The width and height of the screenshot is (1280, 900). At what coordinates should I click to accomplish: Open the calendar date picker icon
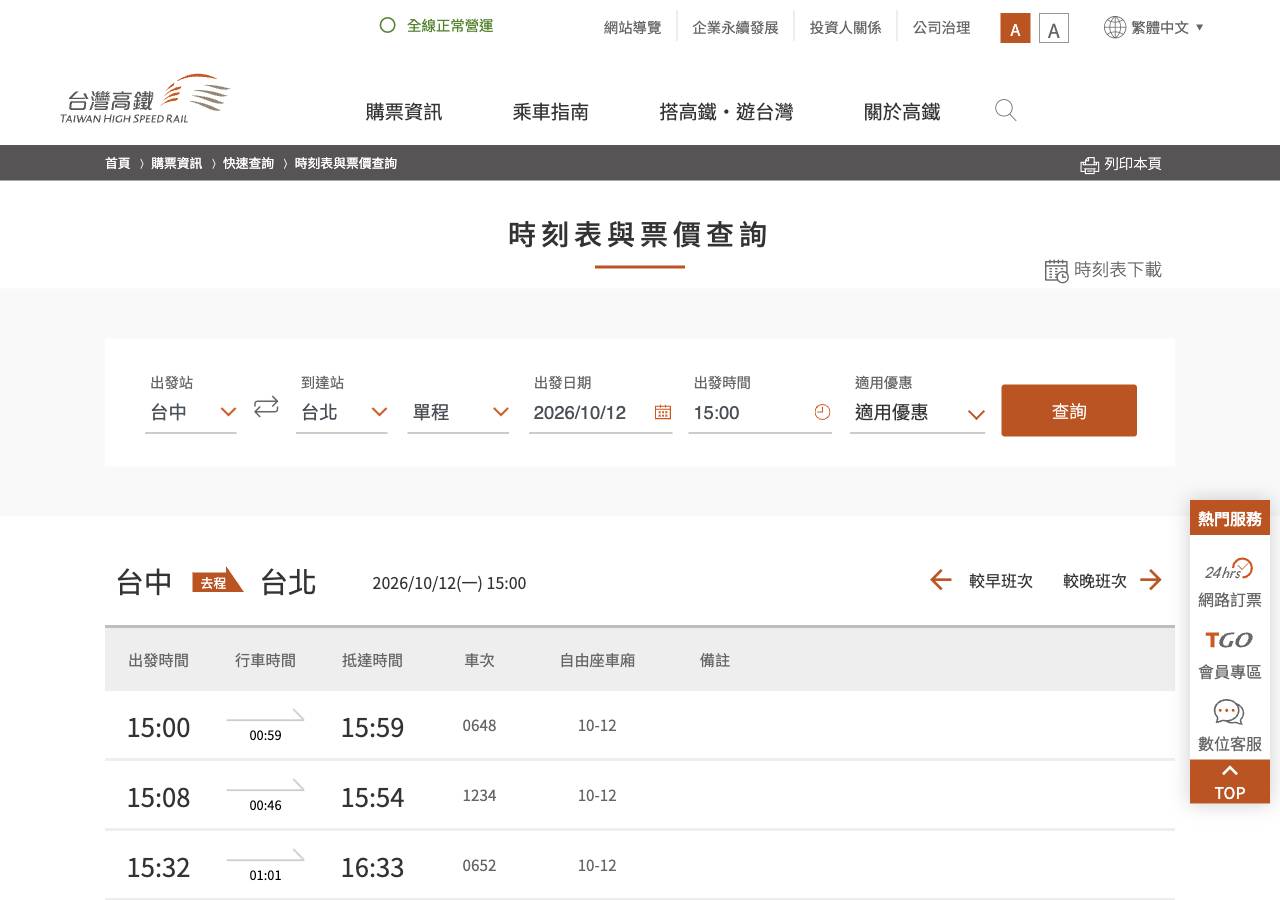pyautogui.click(x=663, y=412)
